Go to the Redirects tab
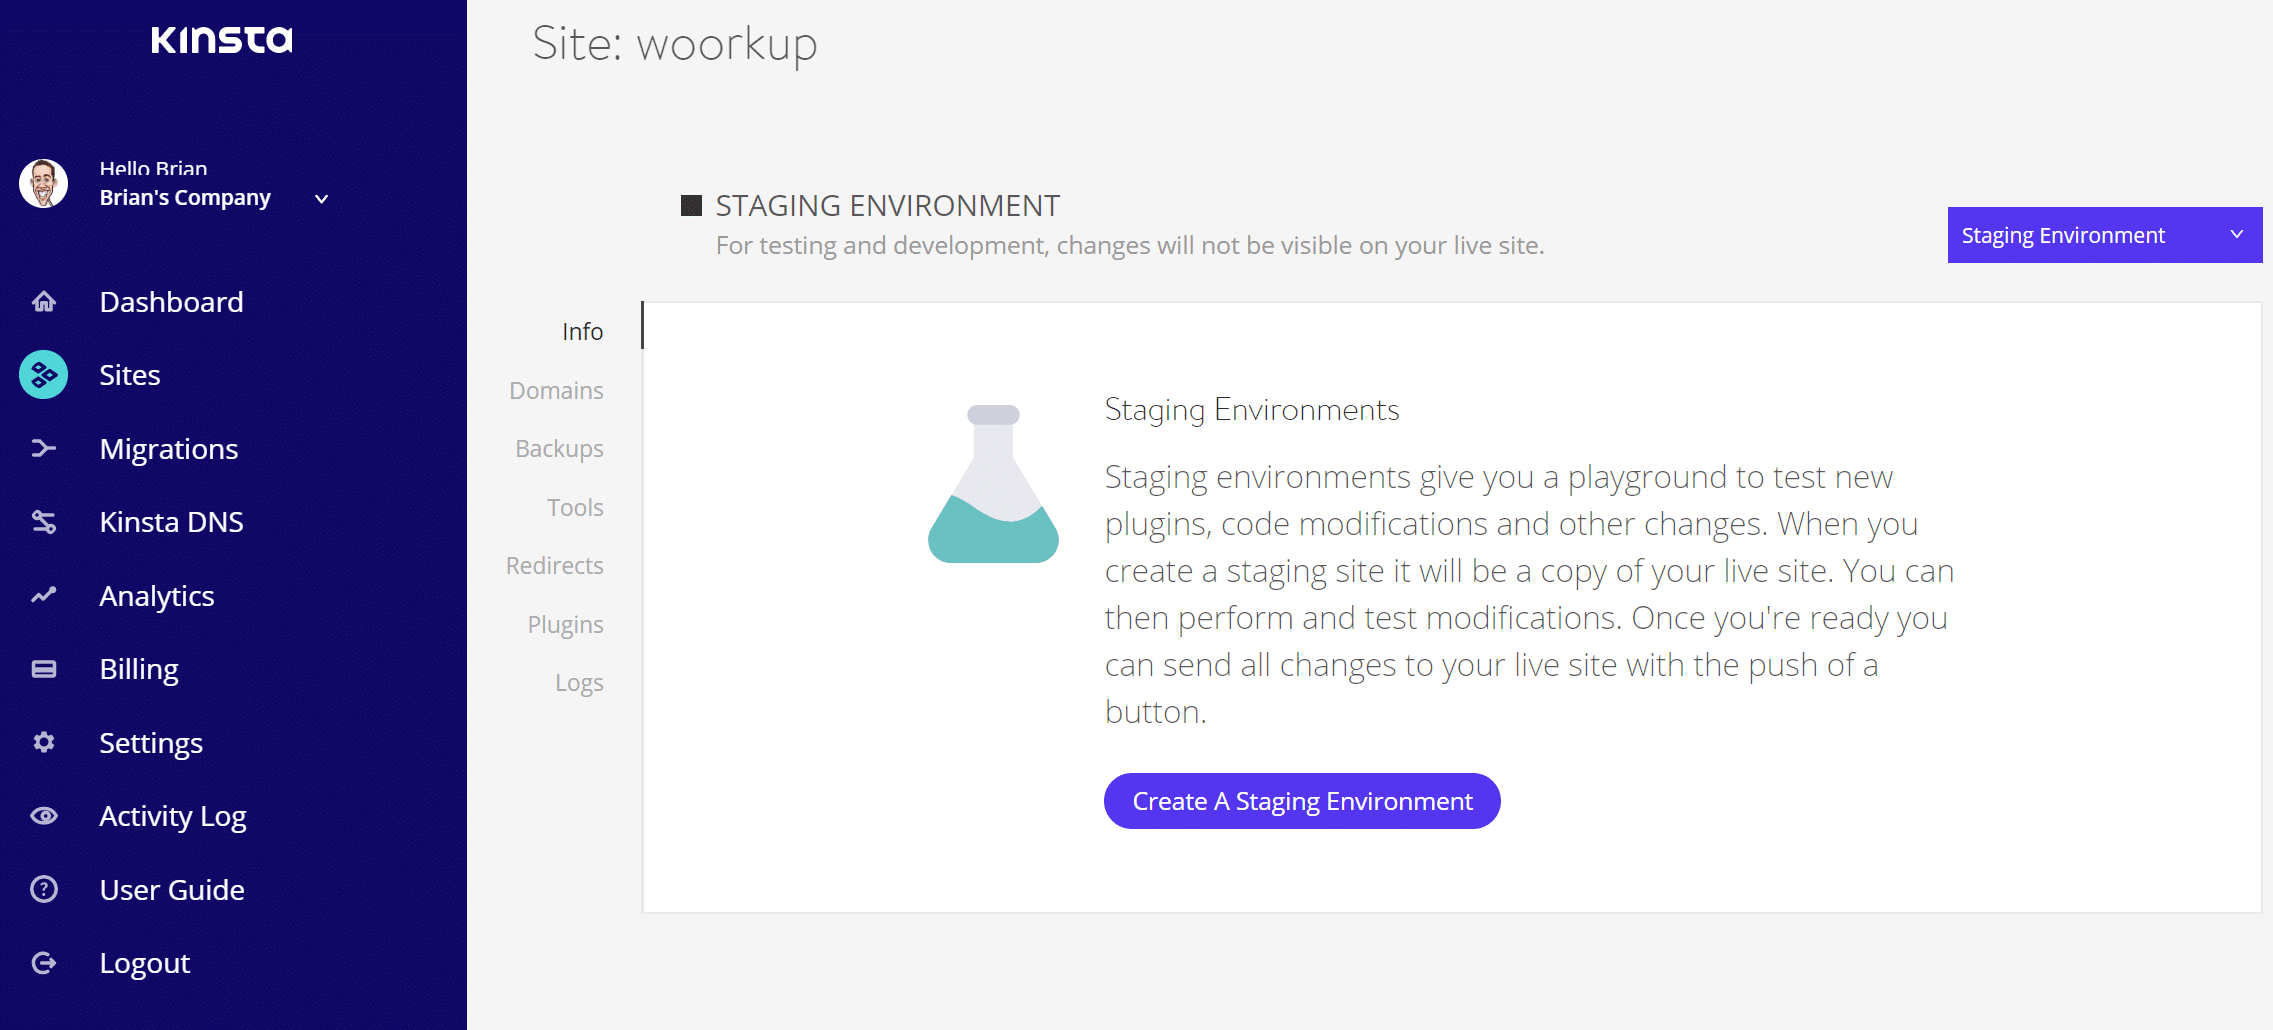 (555, 566)
